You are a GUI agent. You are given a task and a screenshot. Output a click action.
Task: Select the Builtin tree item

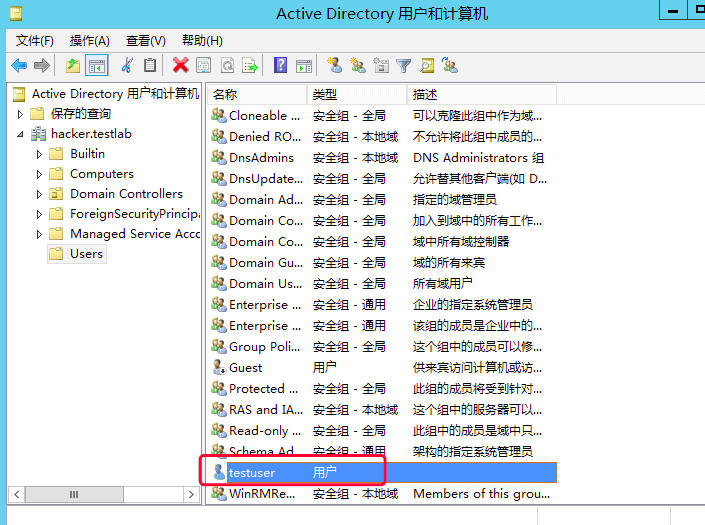click(87, 154)
